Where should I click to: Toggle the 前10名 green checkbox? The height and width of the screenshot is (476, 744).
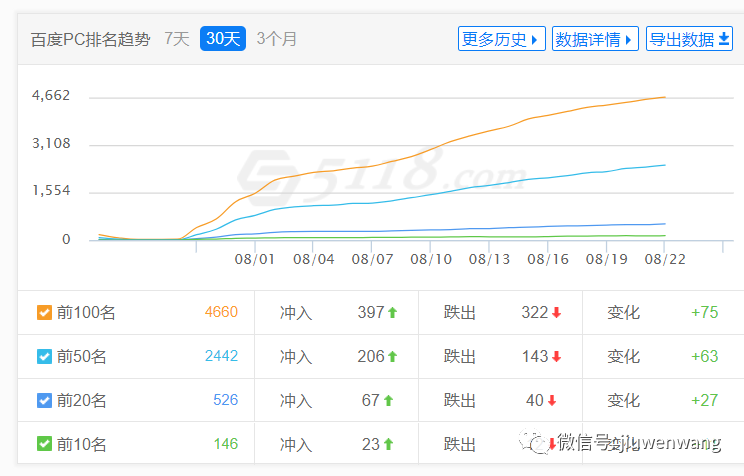tap(44, 444)
